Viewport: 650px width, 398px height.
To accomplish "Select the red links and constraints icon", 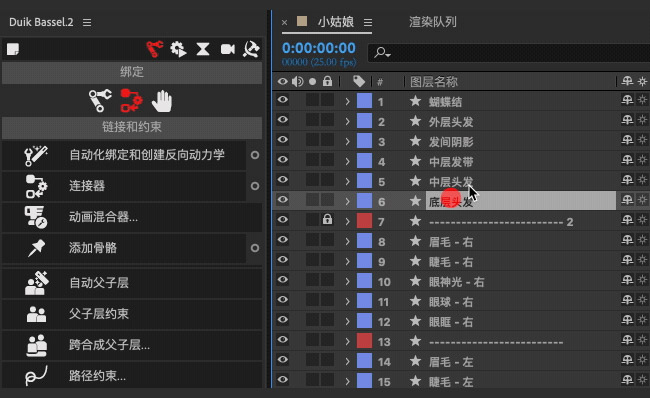I will pyautogui.click(x=131, y=100).
